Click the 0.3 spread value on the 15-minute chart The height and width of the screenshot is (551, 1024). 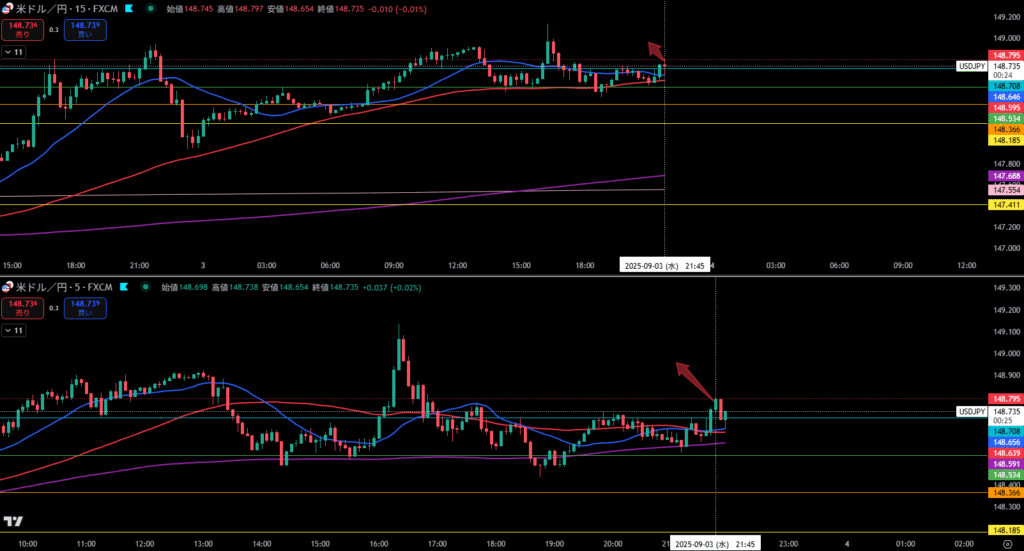pyautogui.click(x=54, y=30)
